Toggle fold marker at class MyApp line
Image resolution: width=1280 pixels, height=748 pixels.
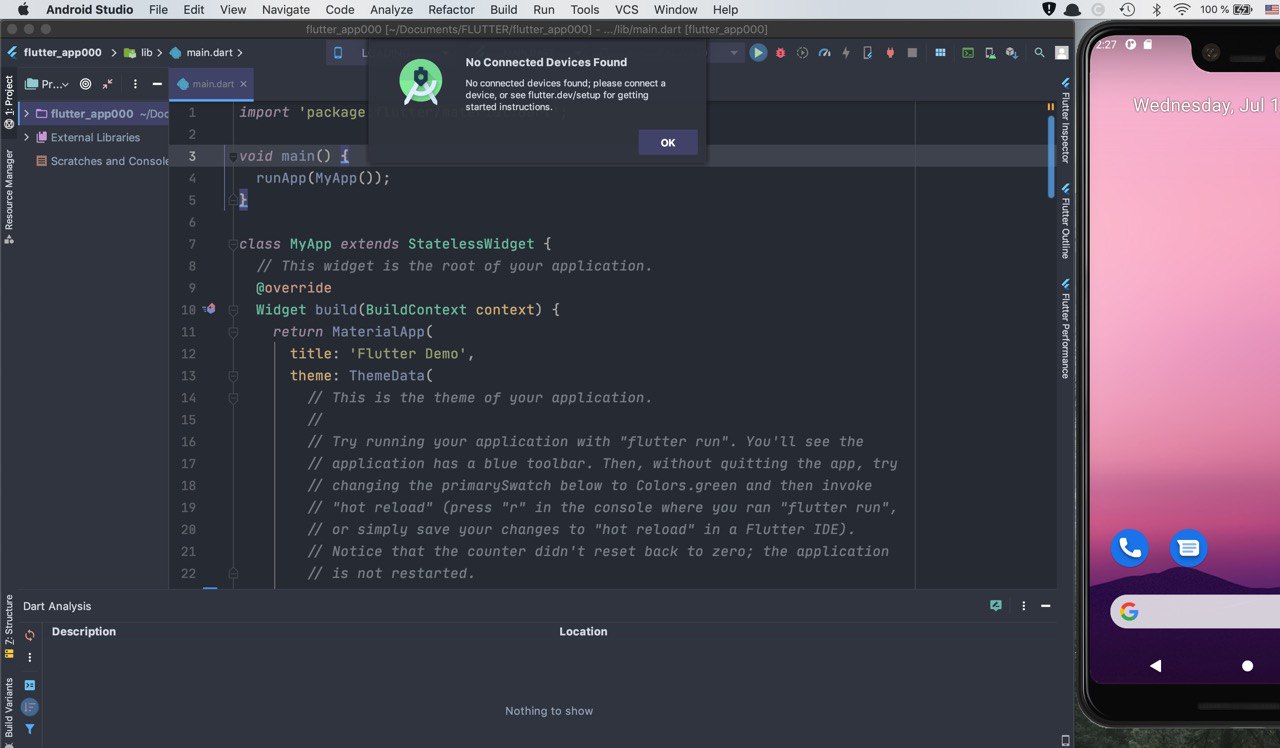pos(232,244)
